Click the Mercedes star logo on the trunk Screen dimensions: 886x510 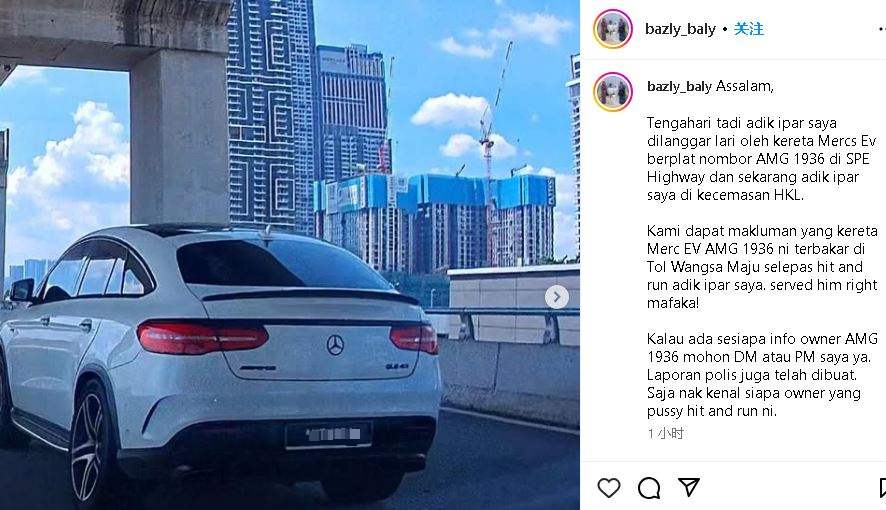[335, 345]
